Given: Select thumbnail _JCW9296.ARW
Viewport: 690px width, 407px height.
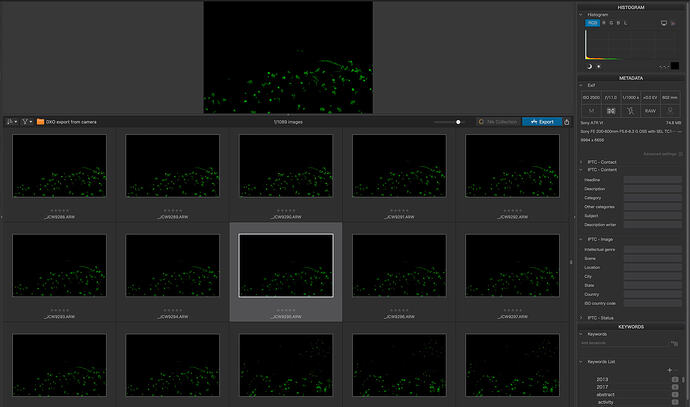Looking at the screenshot, I should tap(399, 265).
